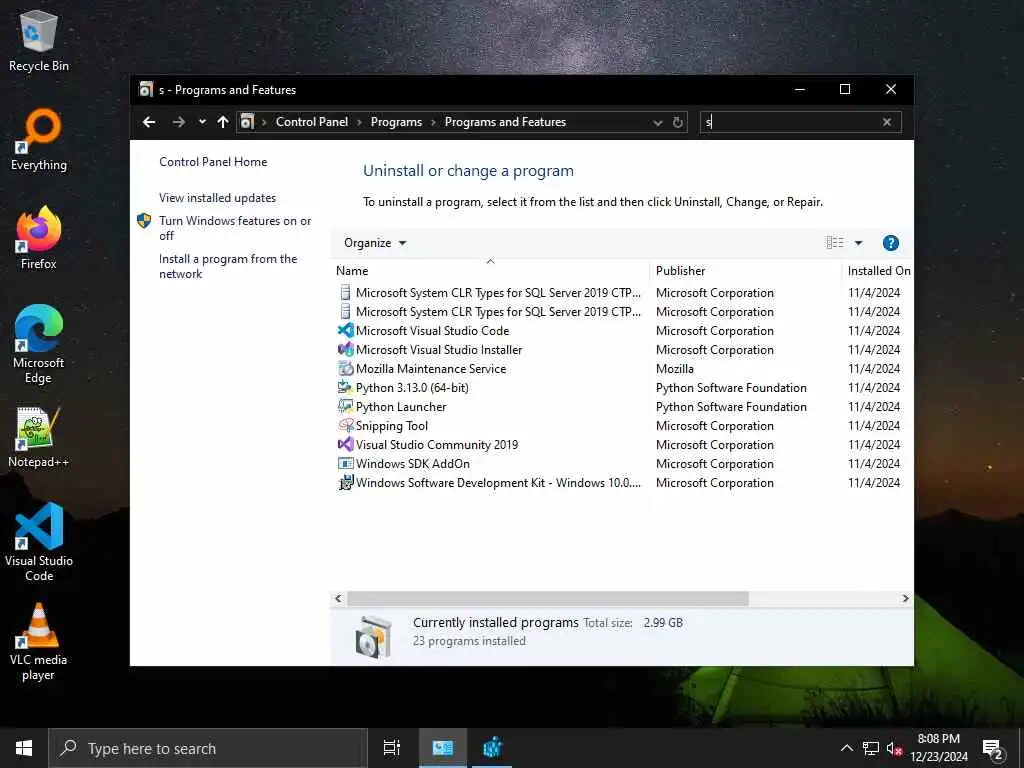Select Windows Software Development Kit row
The image size is (1024, 768).
(x=624, y=483)
